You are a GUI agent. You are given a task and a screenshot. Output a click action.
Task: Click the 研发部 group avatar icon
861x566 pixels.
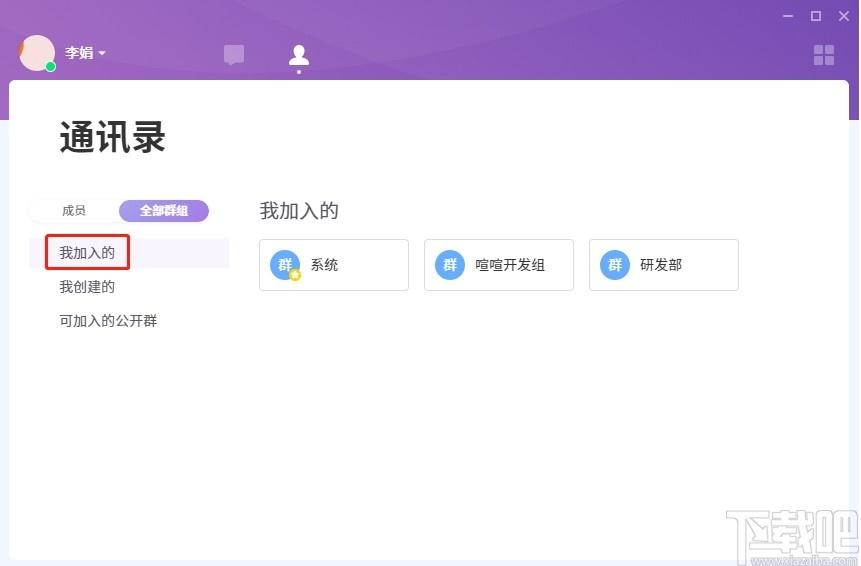615,265
